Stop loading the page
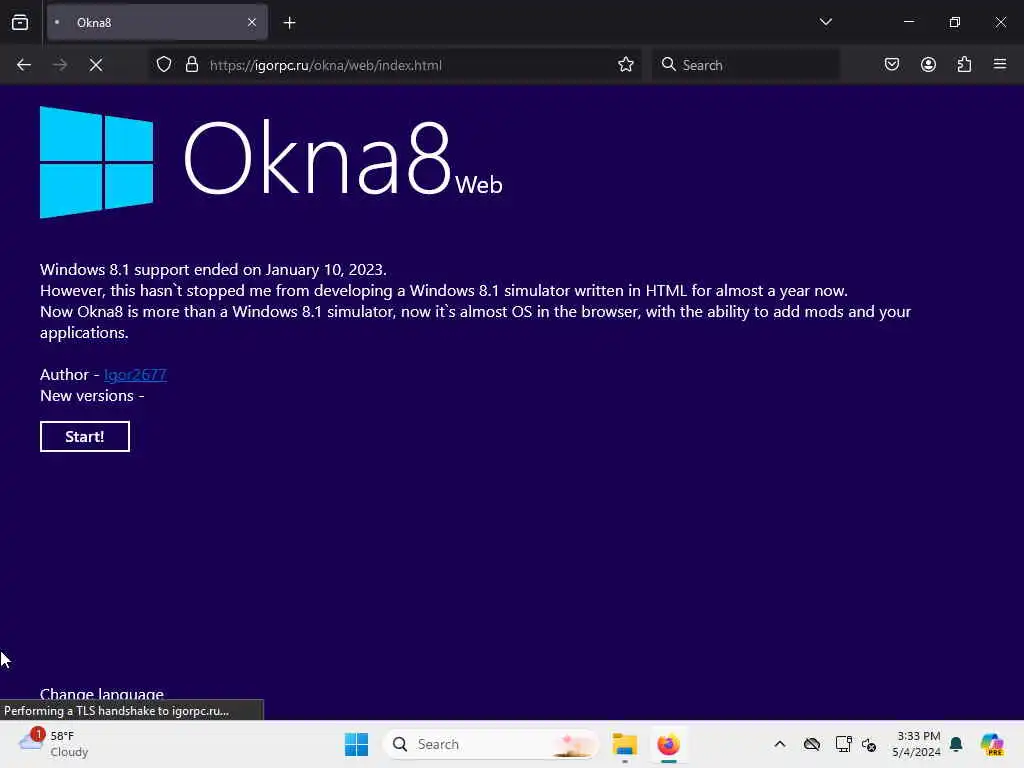This screenshot has height=768, width=1024. pyautogui.click(x=96, y=65)
